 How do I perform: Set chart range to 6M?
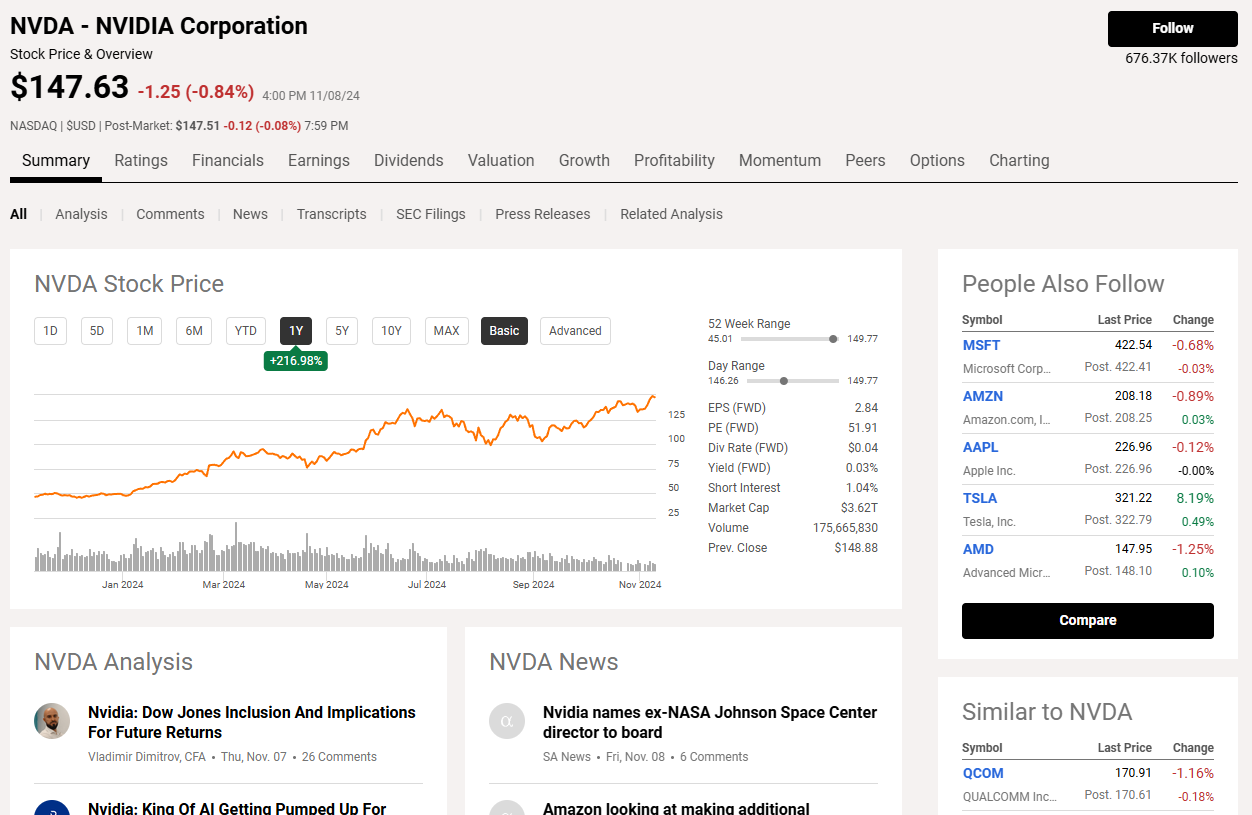click(194, 331)
